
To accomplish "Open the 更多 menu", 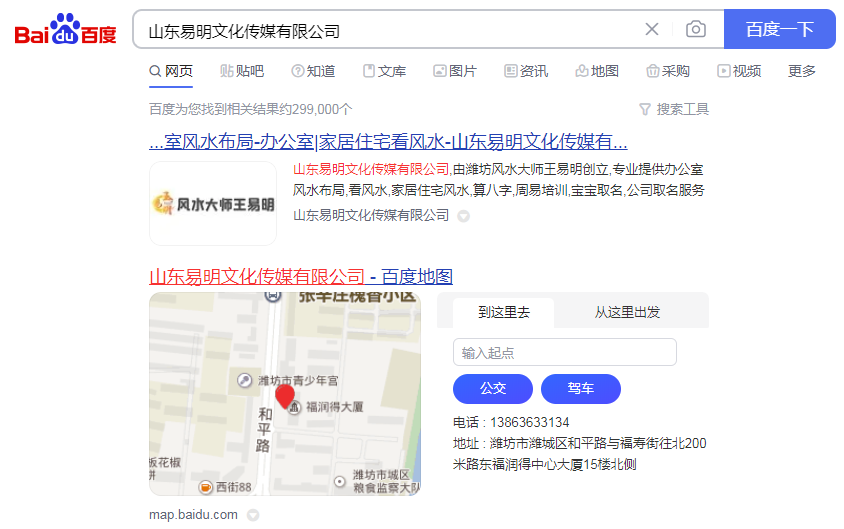I will click(x=802, y=71).
